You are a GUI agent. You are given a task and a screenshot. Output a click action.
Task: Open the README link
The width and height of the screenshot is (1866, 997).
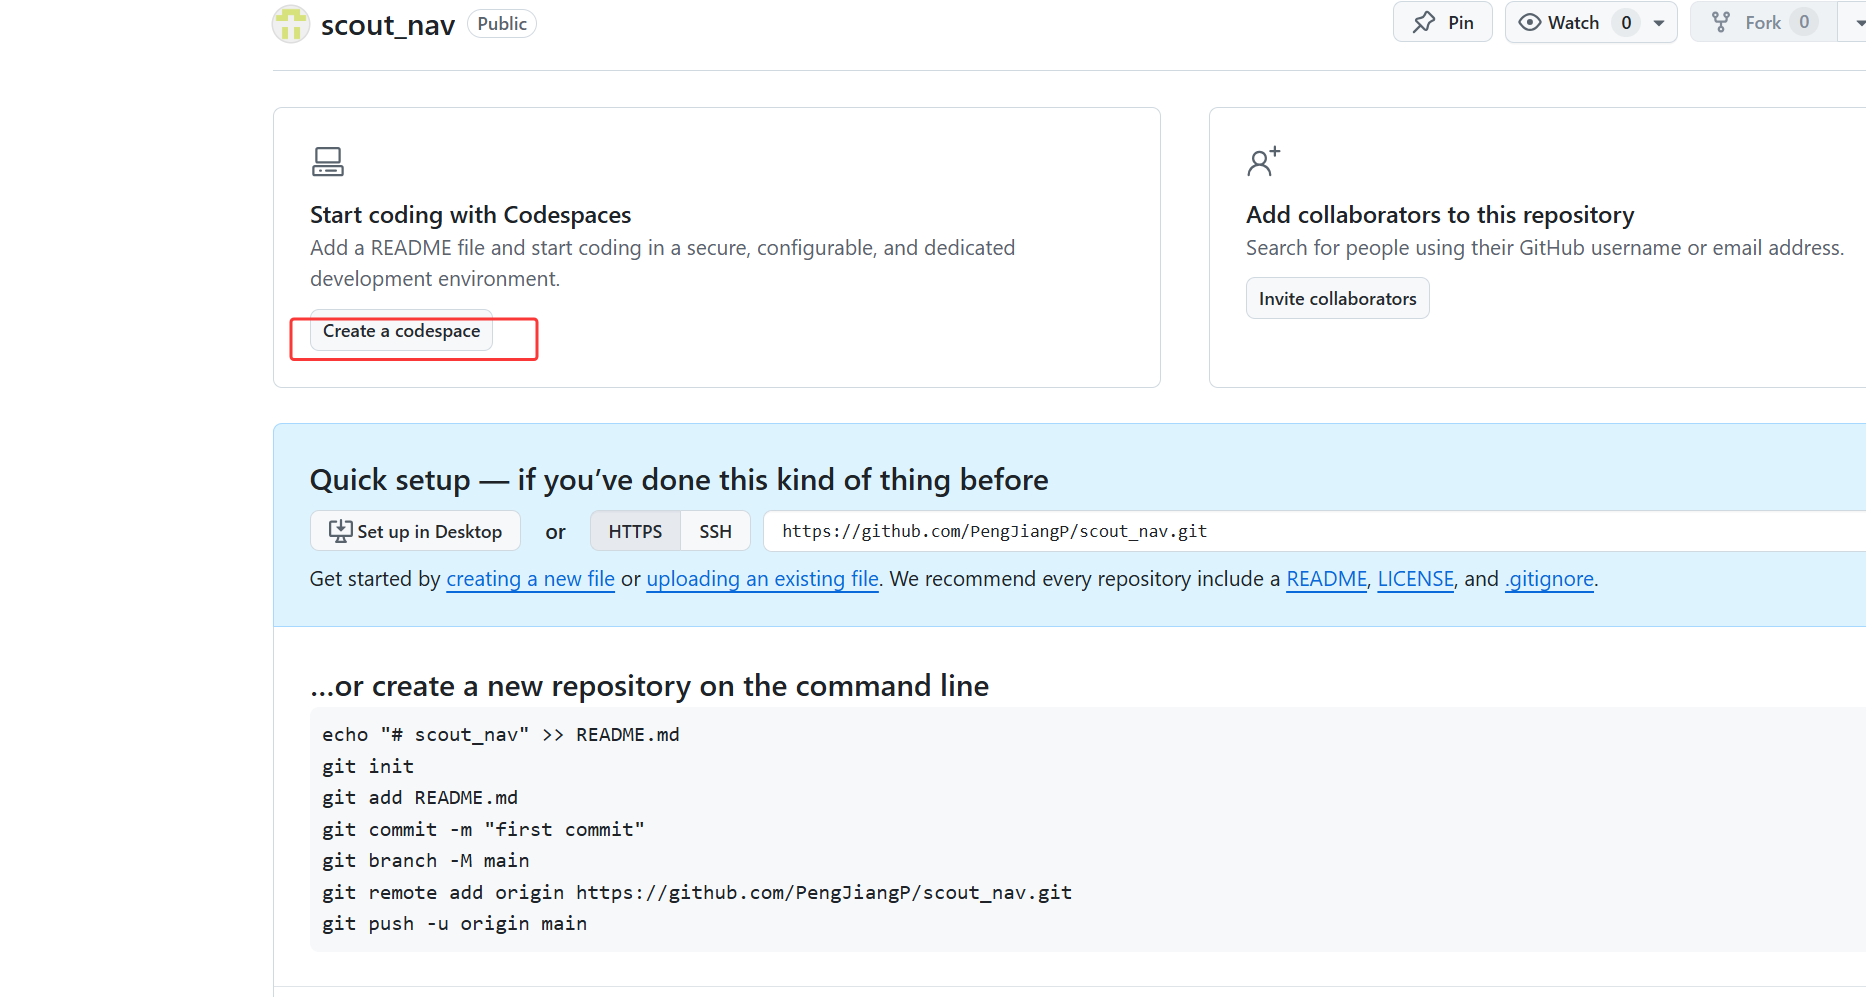pyautogui.click(x=1326, y=579)
